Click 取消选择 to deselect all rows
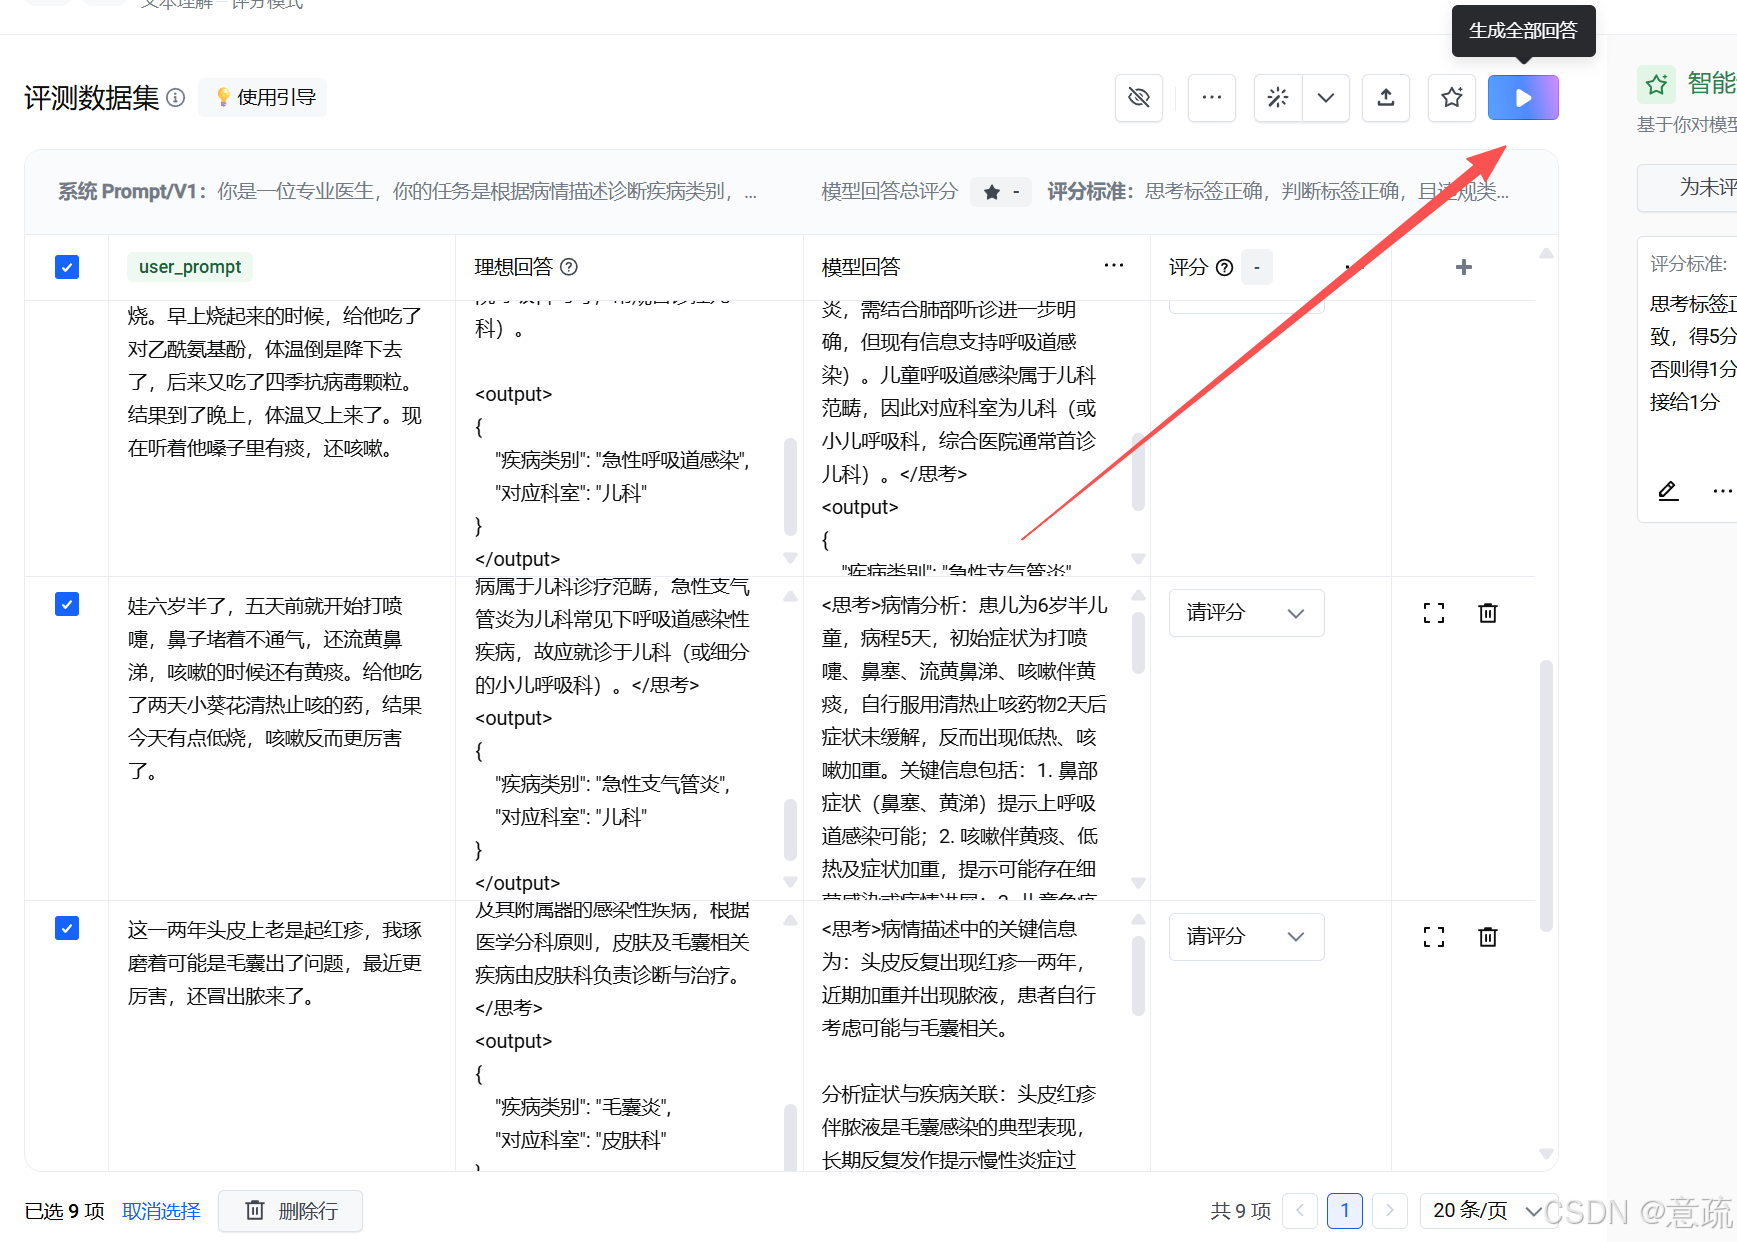The width and height of the screenshot is (1737, 1242). 161,1210
